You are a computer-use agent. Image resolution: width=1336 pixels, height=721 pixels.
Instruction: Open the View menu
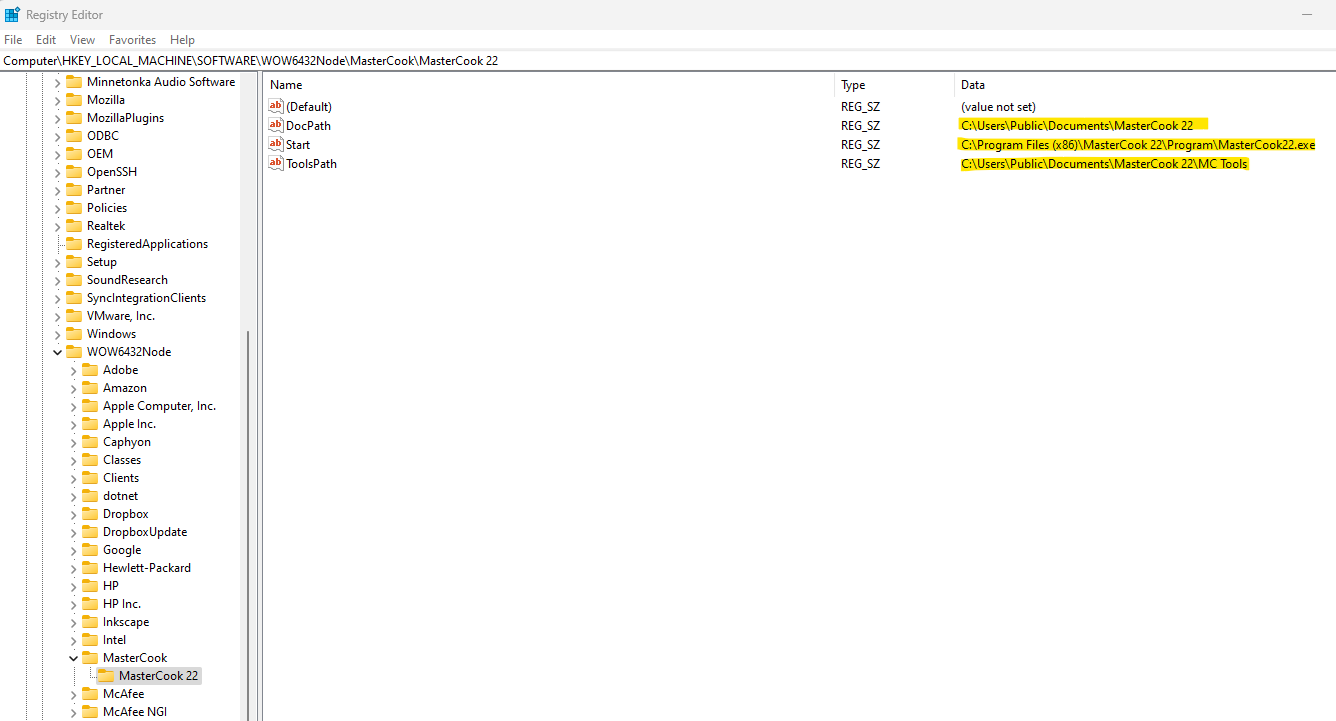point(82,40)
